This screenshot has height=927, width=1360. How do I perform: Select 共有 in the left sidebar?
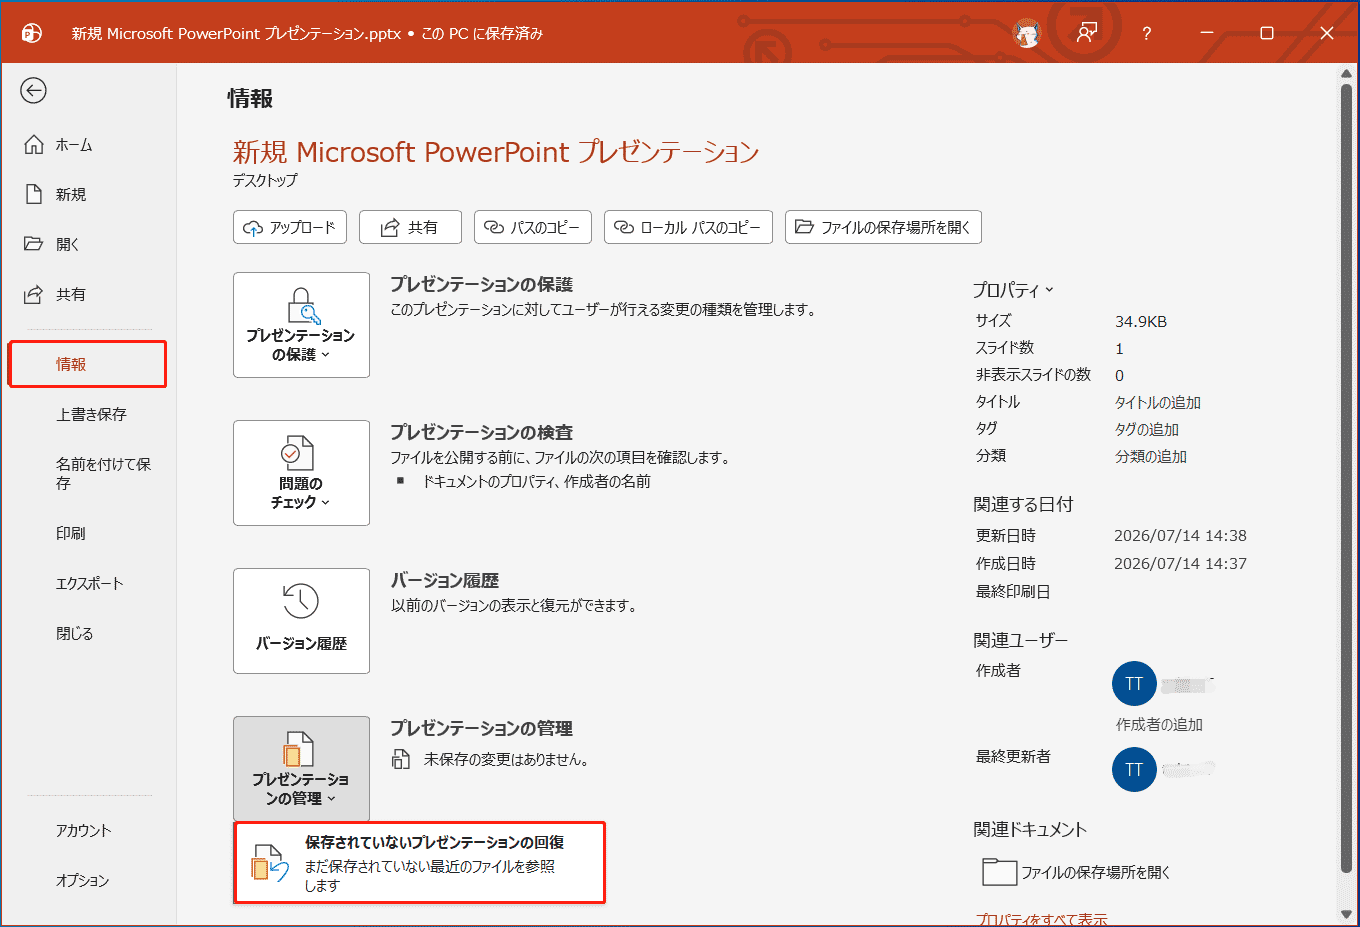pos(55,294)
